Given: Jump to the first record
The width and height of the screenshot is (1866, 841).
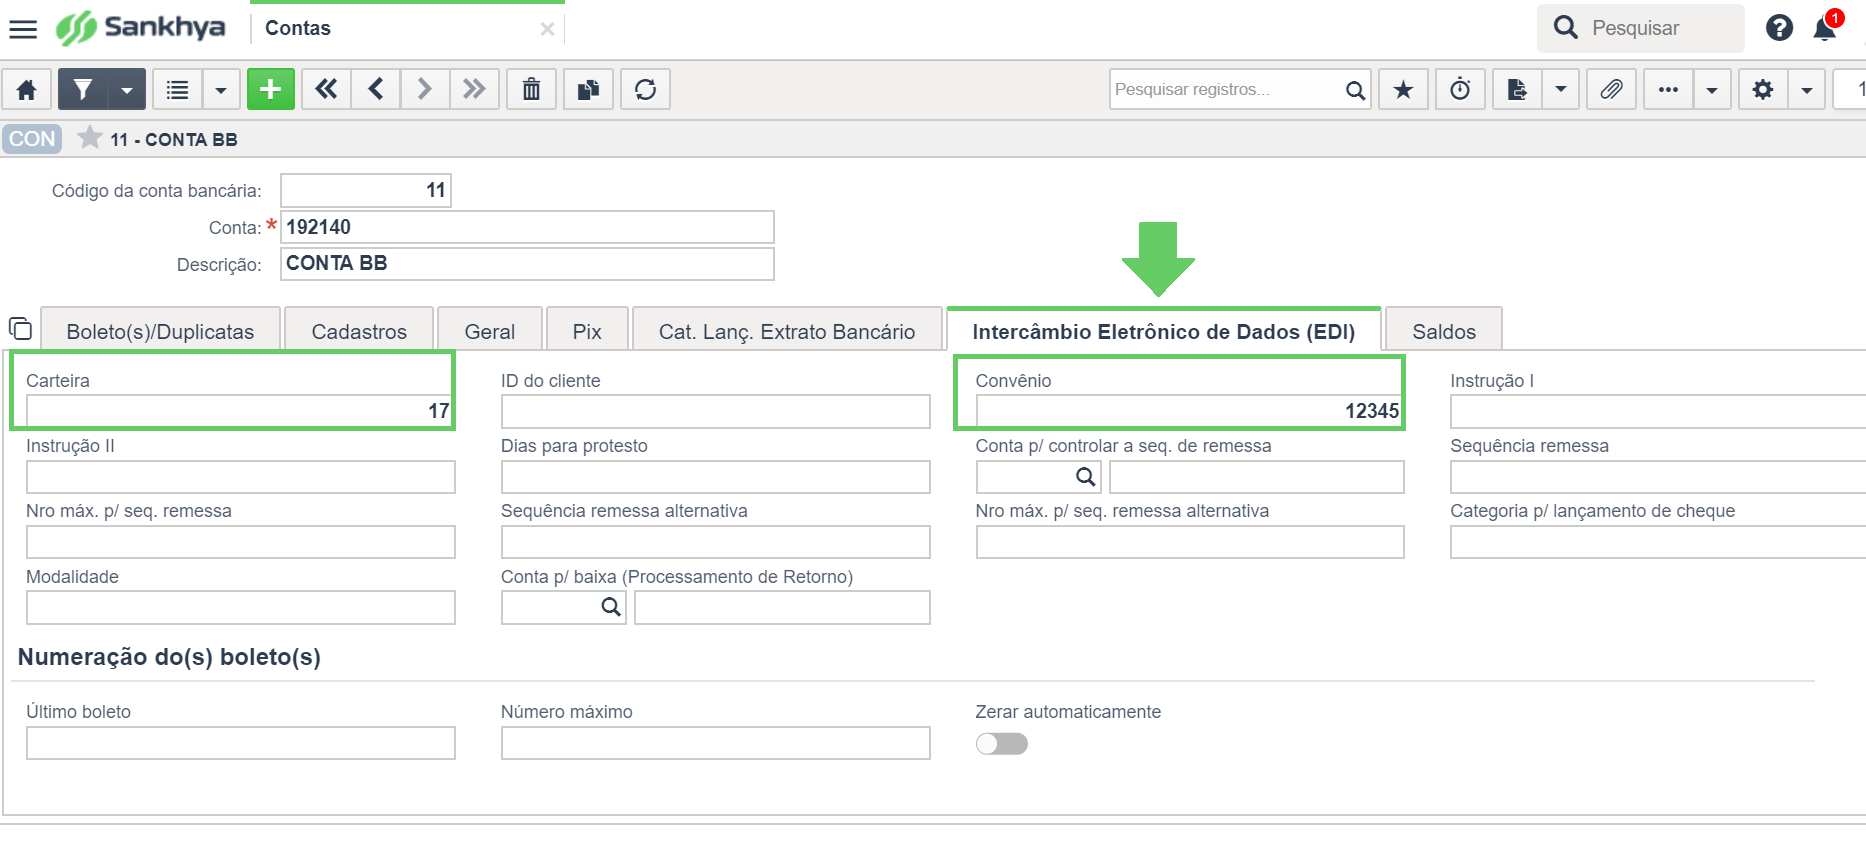Looking at the screenshot, I should [326, 89].
